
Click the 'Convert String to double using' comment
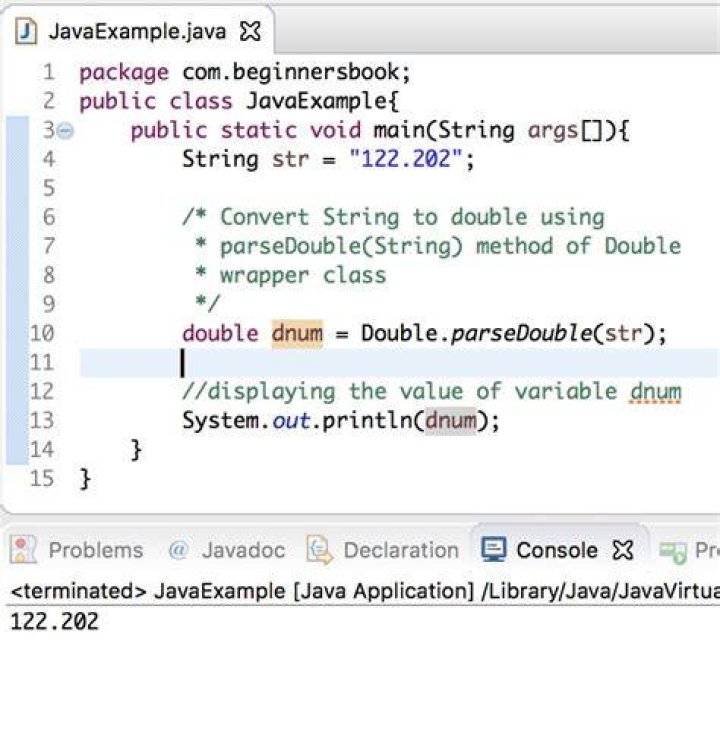coord(394,218)
